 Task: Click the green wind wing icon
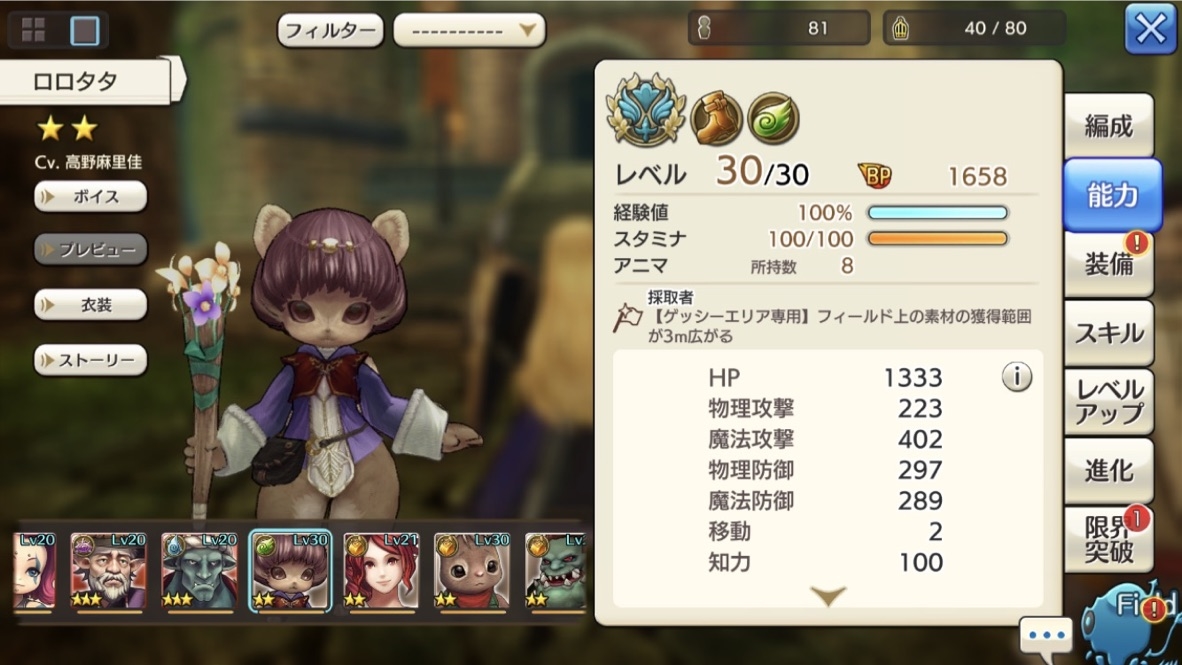[x=773, y=118]
